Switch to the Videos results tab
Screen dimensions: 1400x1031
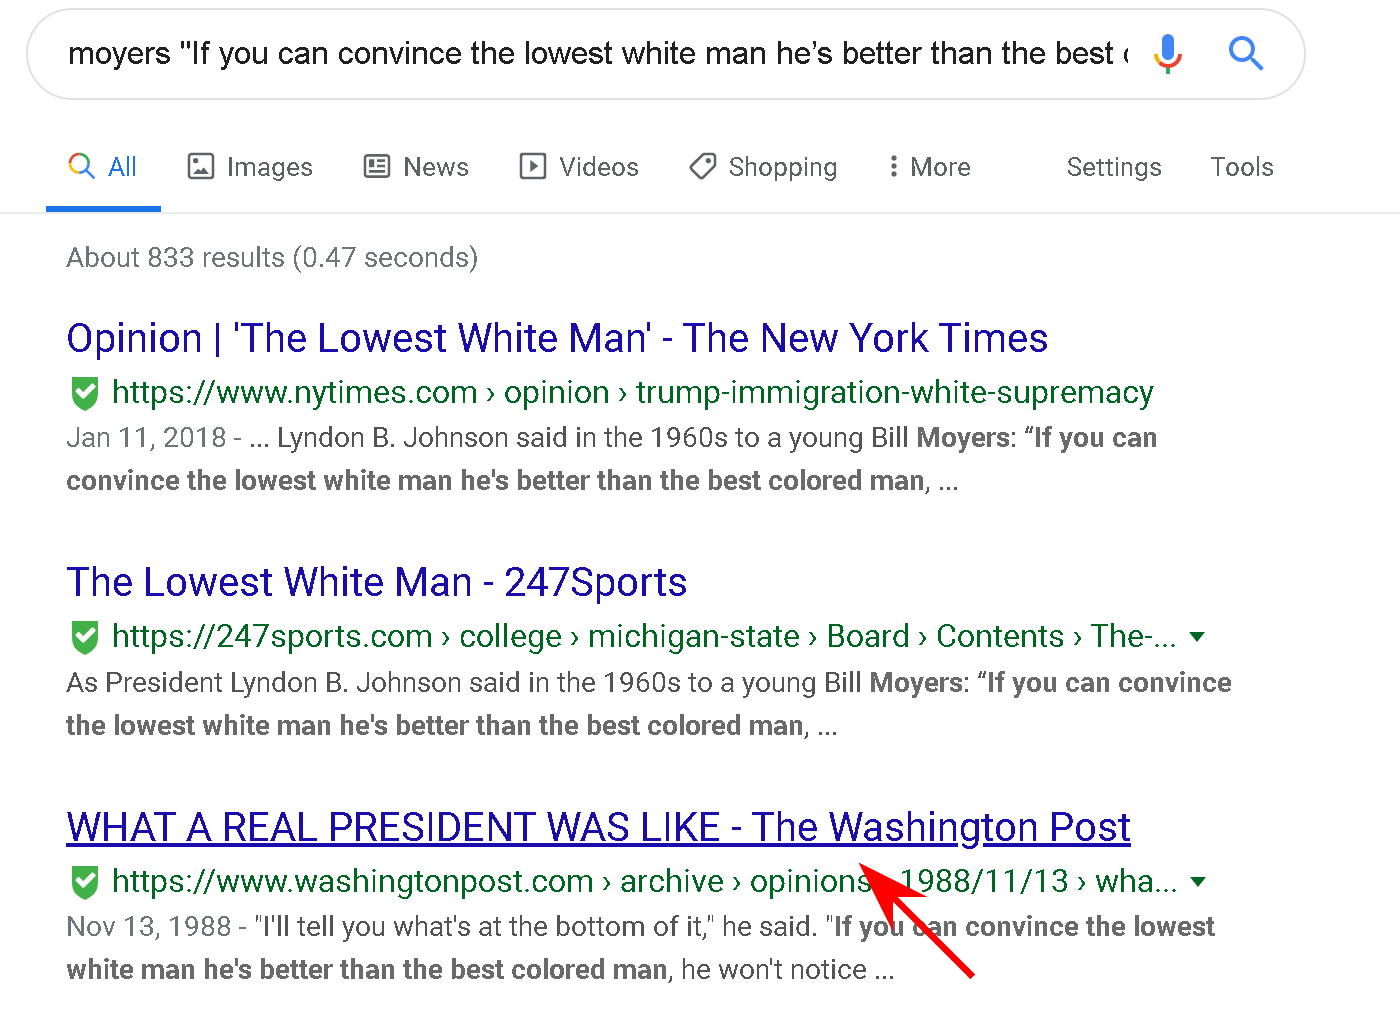(579, 167)
